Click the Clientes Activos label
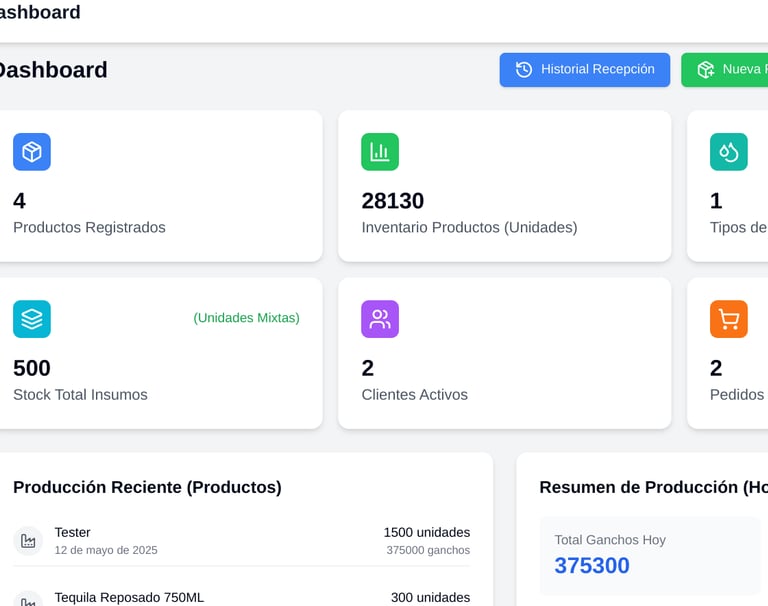 414,394
